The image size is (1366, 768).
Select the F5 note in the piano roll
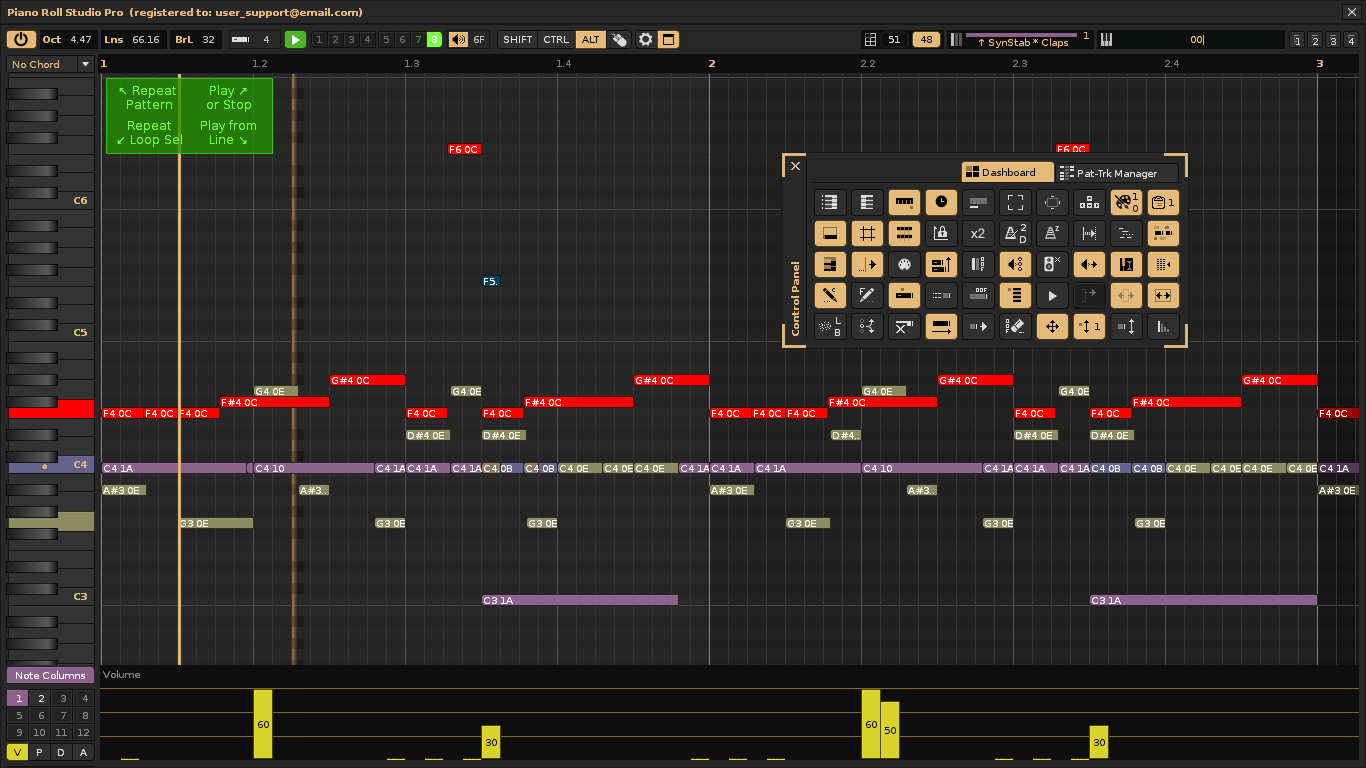pos(490,282)
